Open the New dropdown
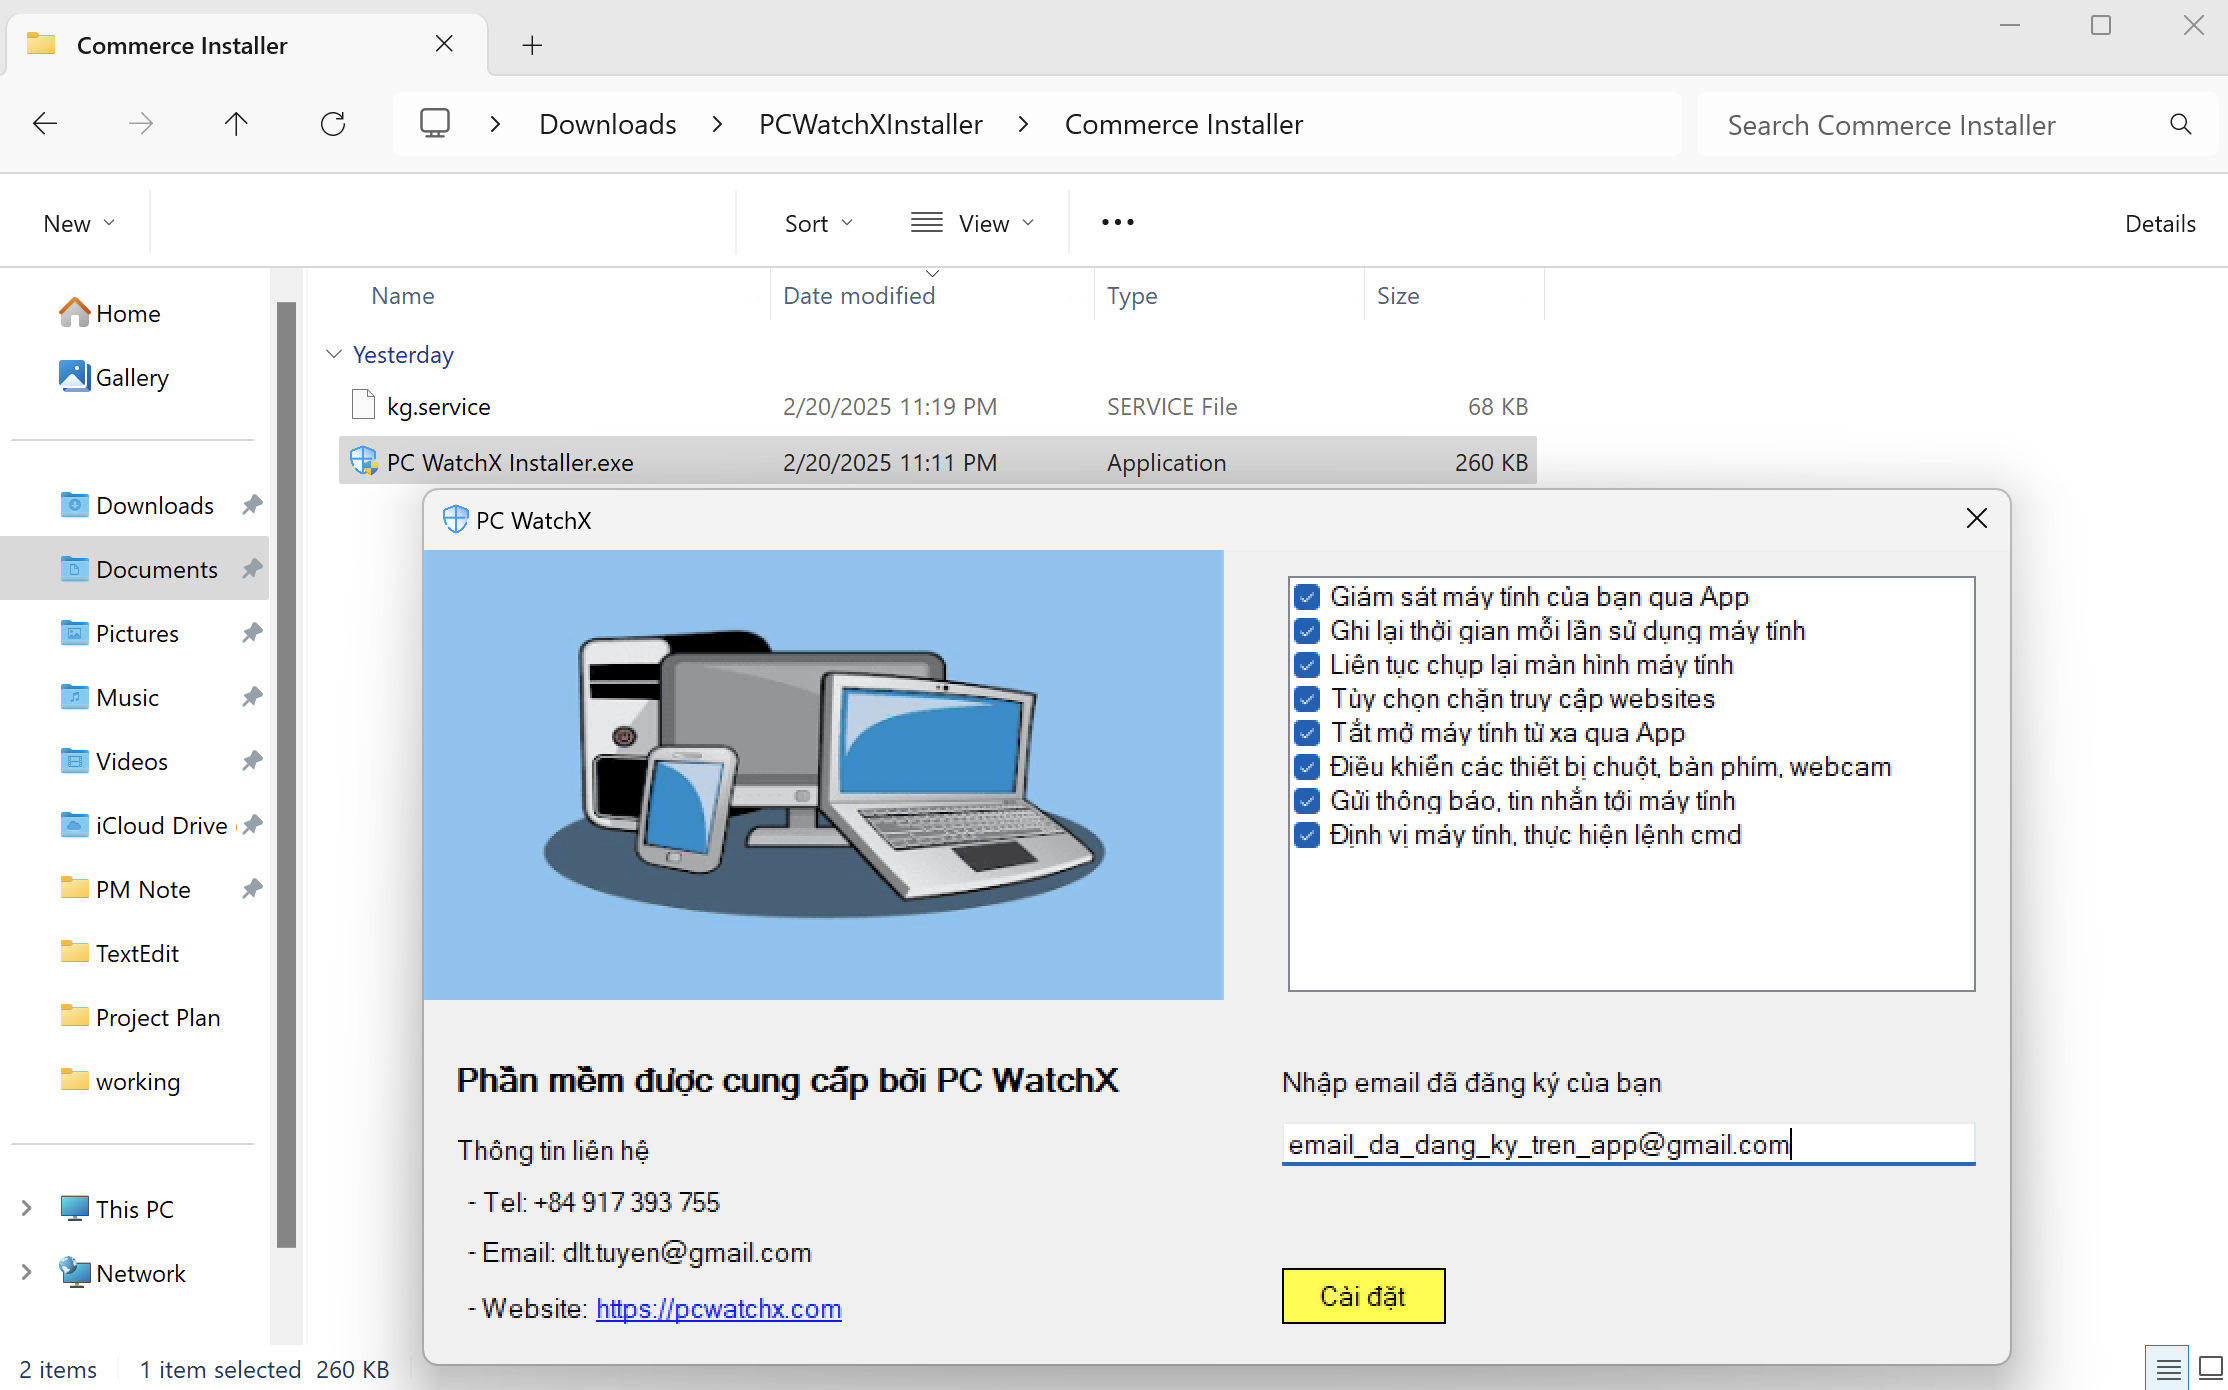Screen dimensions: 2228x1390 (x=79, y=223)
